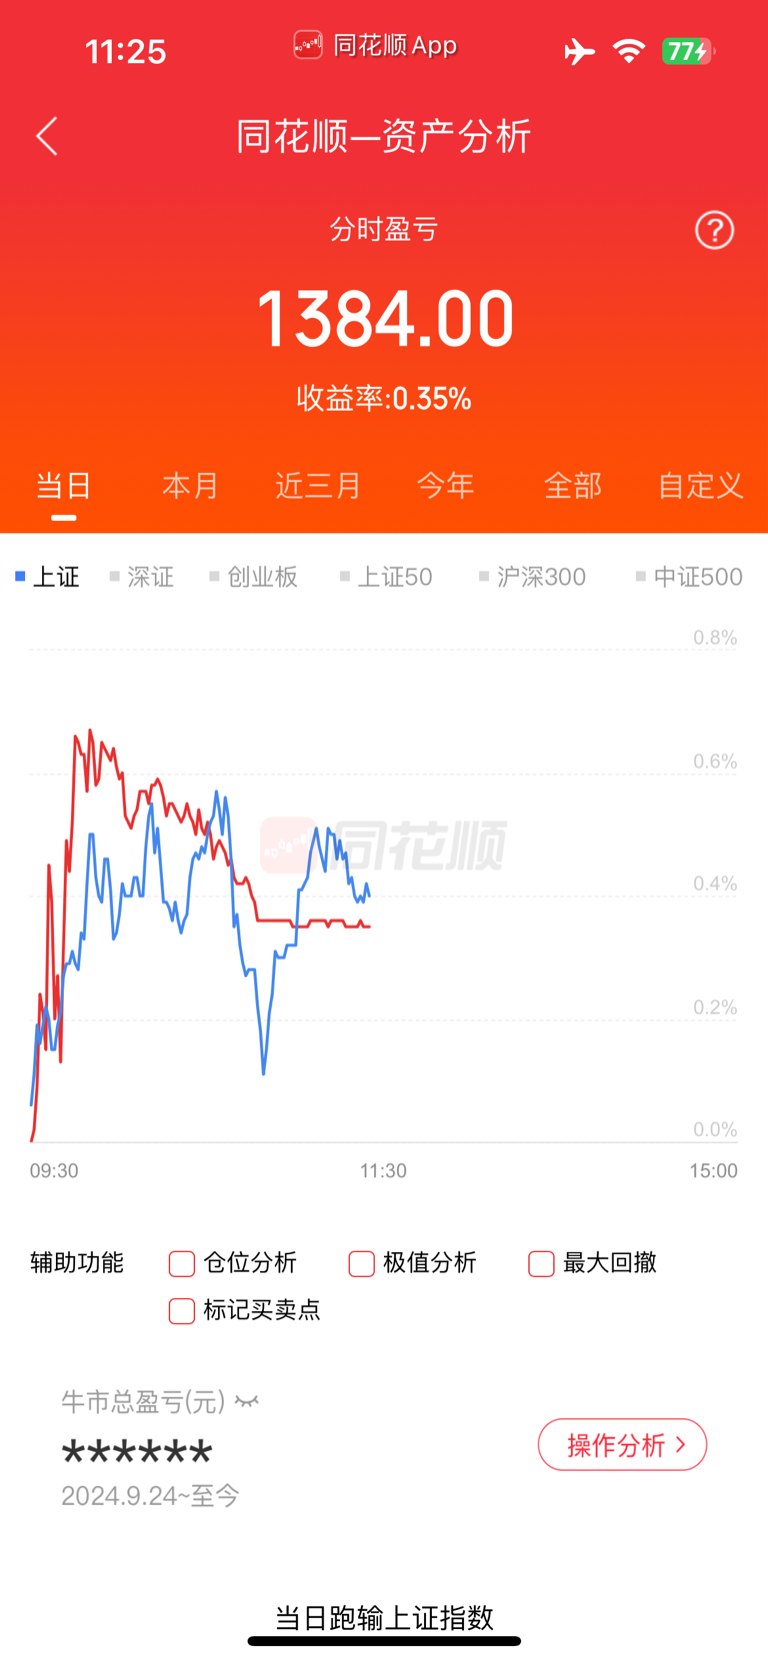The width and height of the screenshot is (768, 1663).
Task: Open the 自定义 date range tab
Action: click(x=700, y=485)
